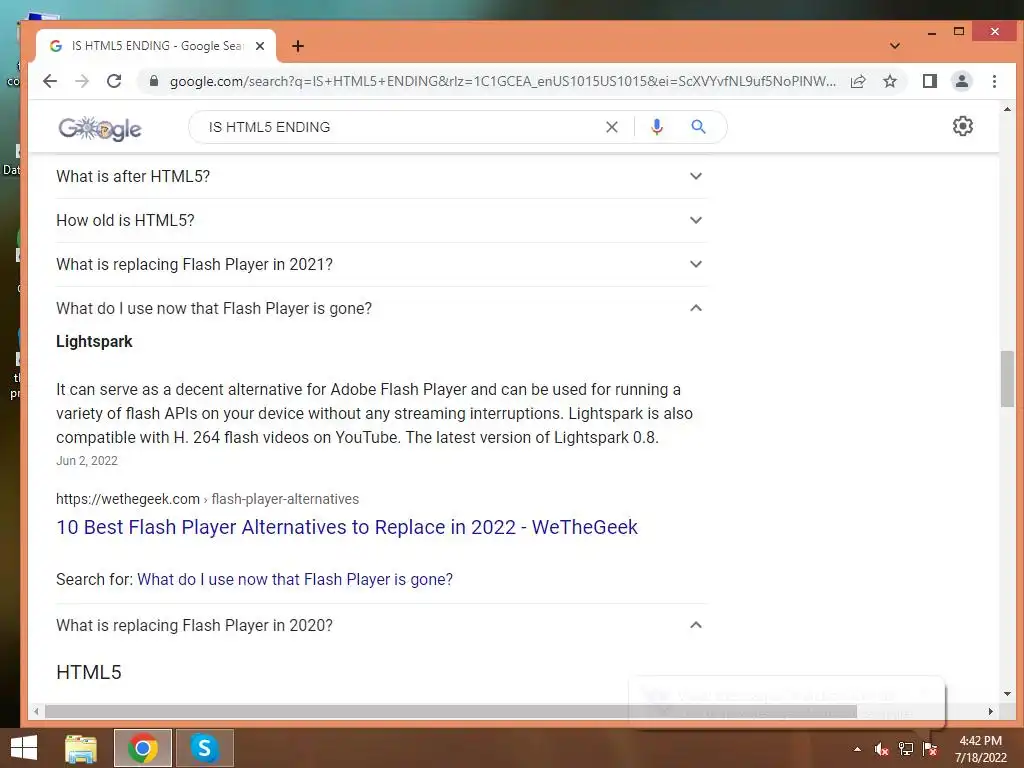Click the address bar URL
The image size is (1024, 768).
click(x=502, y=81)
